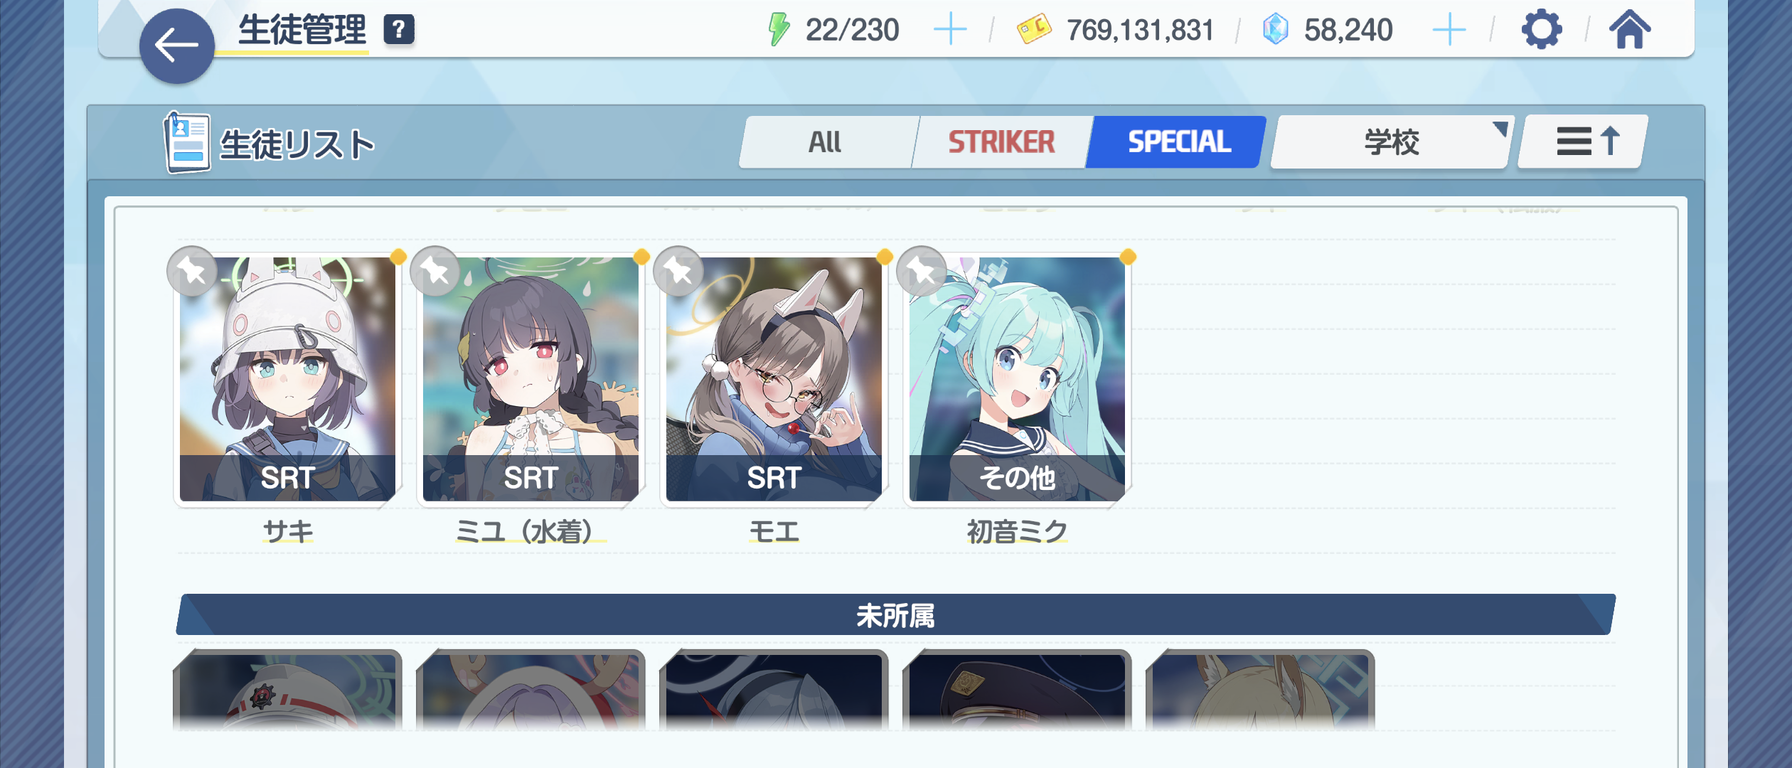Switch to the STRIKER tab
Viewport: 1792px width, 768px height.
[x=1001, y=142]
